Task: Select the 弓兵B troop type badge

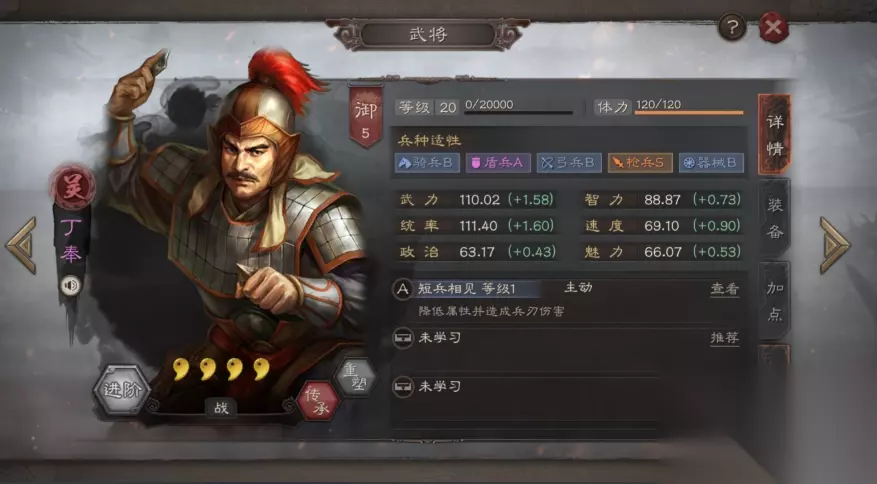Action: pyautogui.click(x=569, y=163)
